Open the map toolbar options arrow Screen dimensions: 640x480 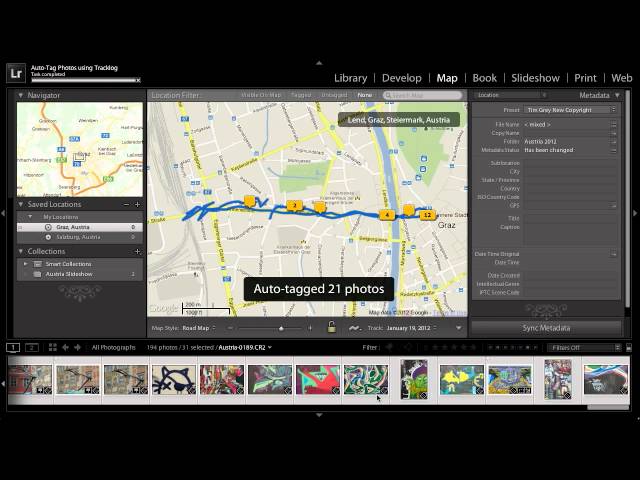(458, 328)
